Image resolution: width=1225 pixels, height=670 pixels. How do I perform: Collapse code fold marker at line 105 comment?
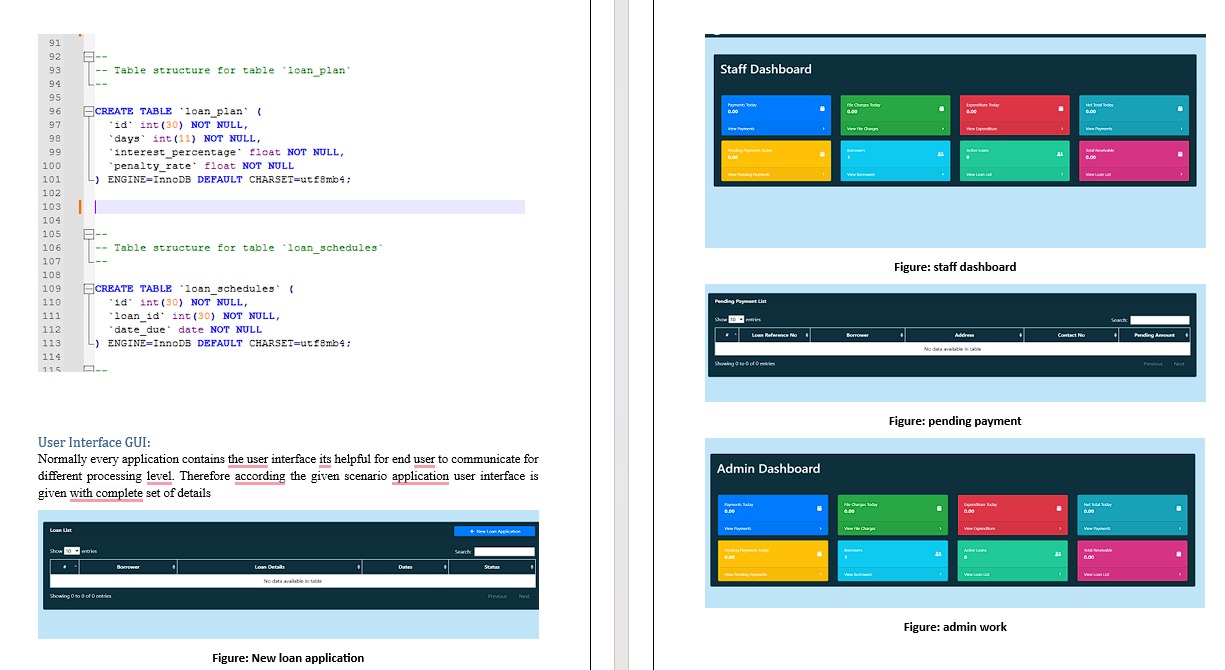[88, 234]
